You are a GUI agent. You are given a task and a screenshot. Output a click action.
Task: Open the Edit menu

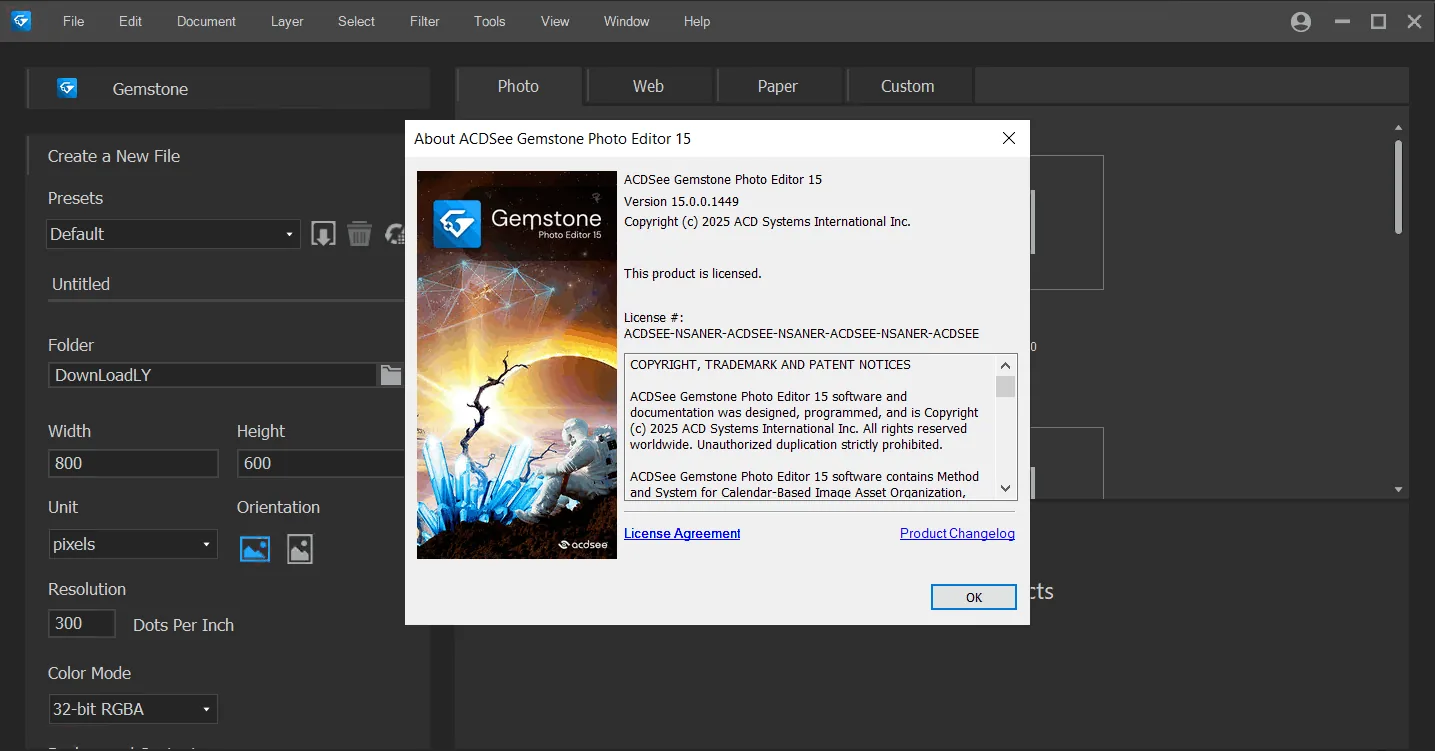point(131,21)
